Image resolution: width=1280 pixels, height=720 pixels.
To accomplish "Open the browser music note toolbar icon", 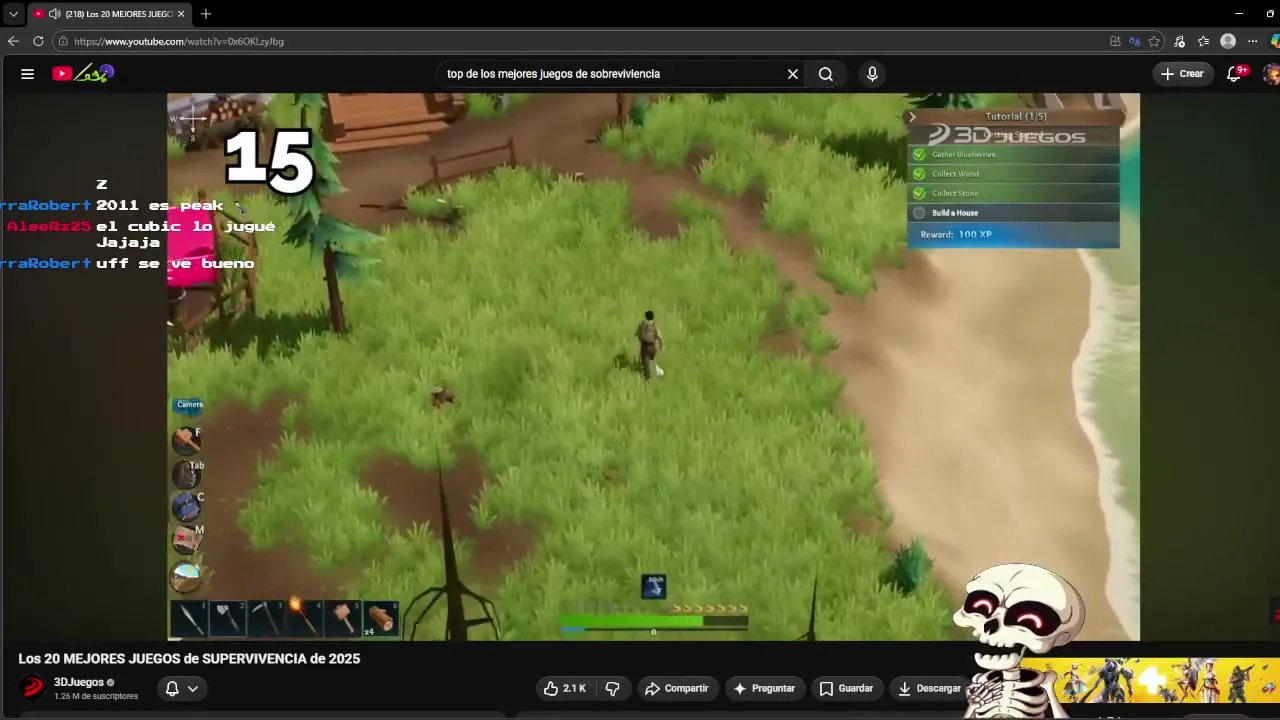I will (x=1180, y=41).
